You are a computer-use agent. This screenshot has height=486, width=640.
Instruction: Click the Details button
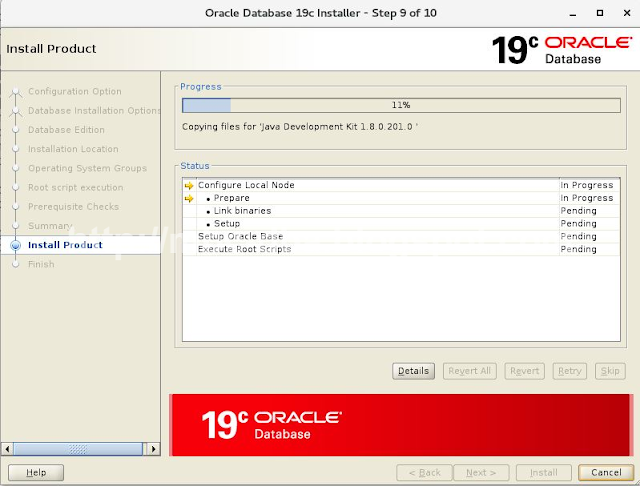point(413,371)
